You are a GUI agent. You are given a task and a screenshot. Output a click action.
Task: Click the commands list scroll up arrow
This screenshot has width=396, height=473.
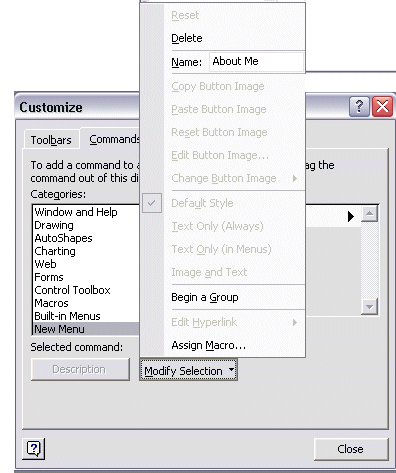coord(369,214)
